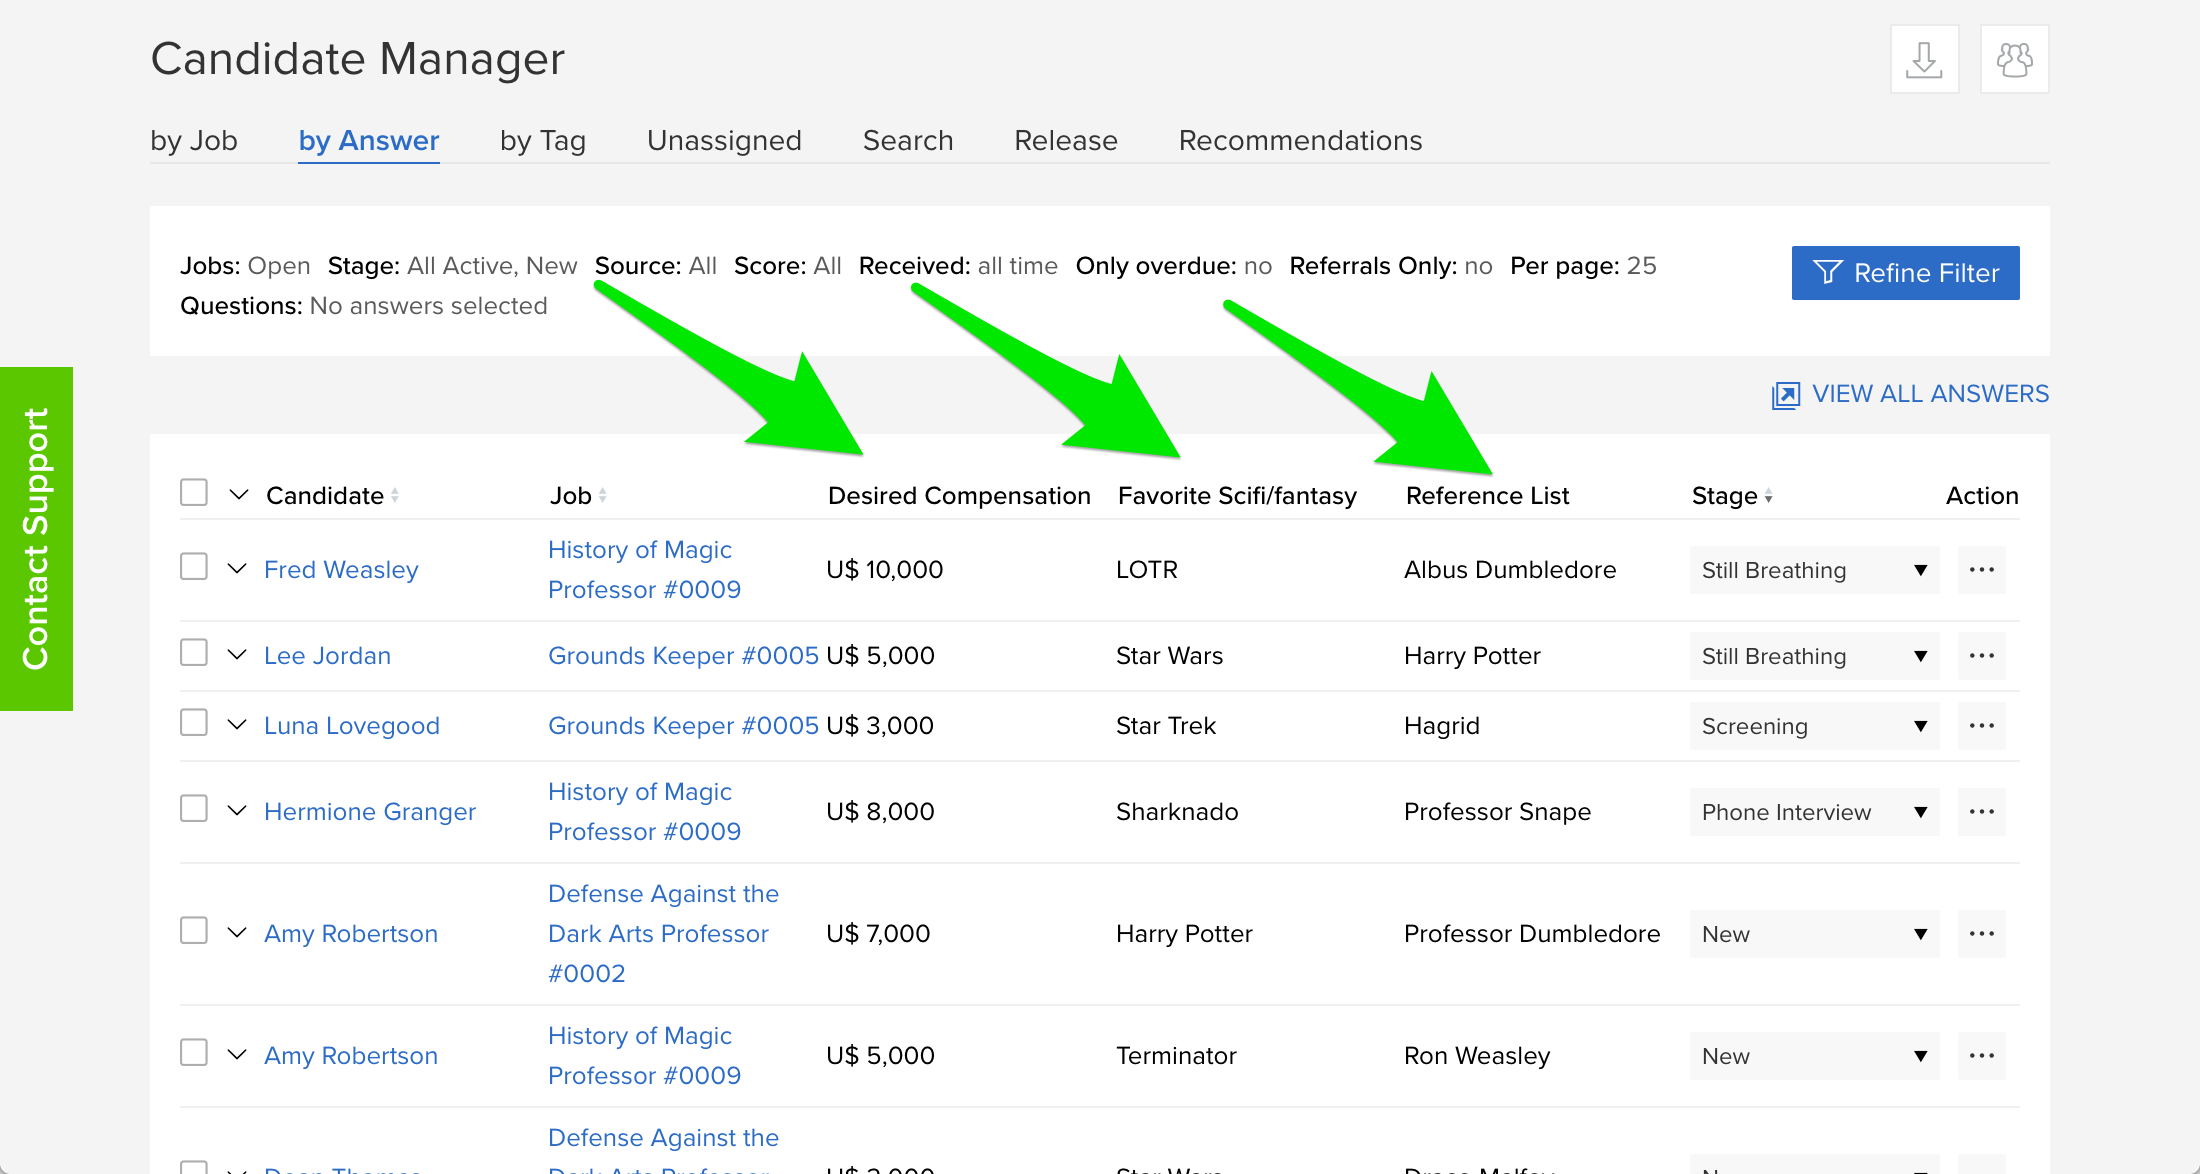
Task: Open the Recommendations tab
Action: (x=1299, y=141)
